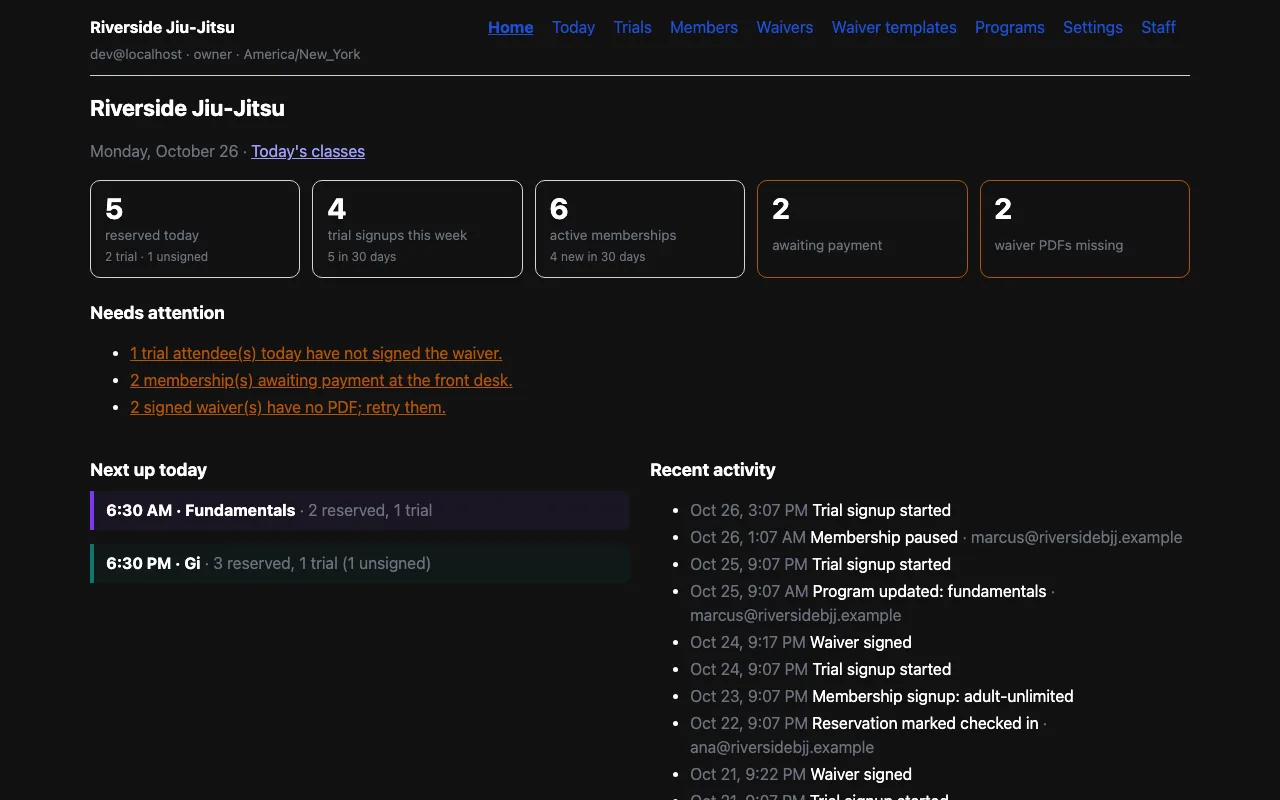Open Settings in the navigation
This screenshot has height=800, width=1280.
(1093, 27)
